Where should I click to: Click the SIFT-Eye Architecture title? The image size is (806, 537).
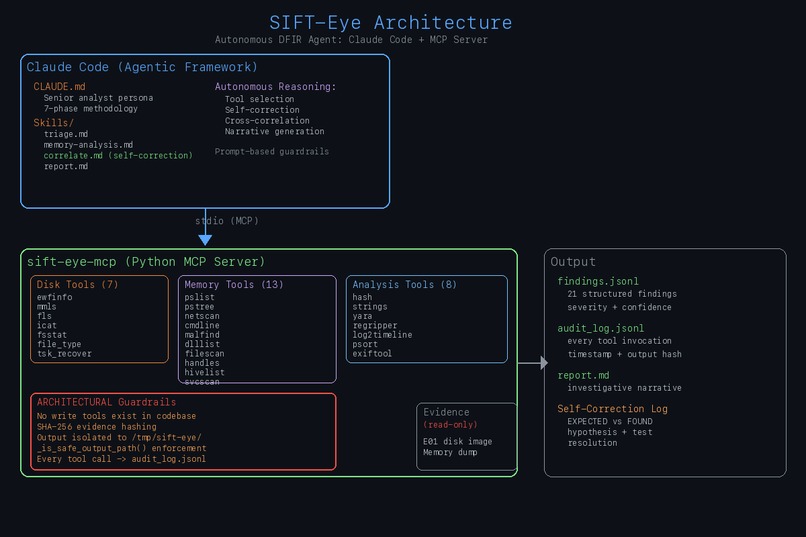pyautogui.click(x=391, y=23)
